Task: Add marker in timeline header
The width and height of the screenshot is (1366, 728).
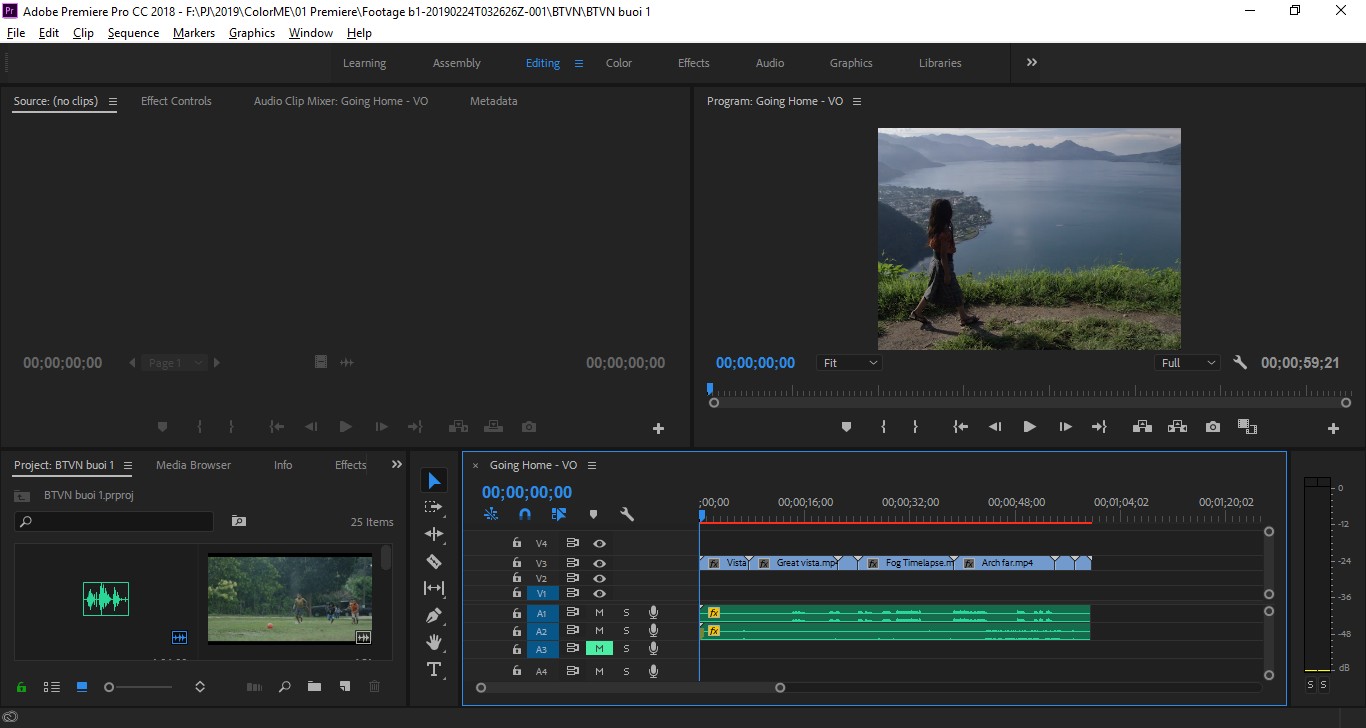Action: pos(593,514)
